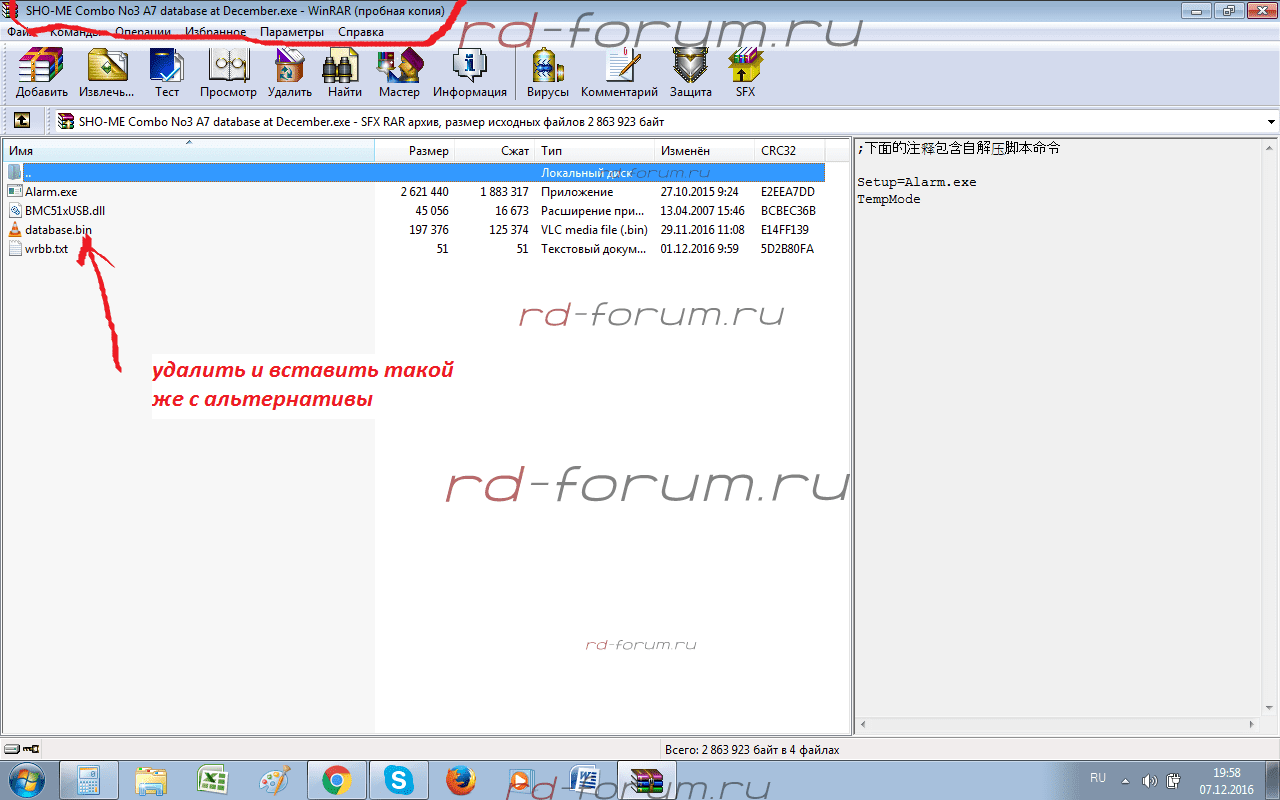The image size is (1280, 800).
Task: Click the Удалить (Delete) toolbar icon
Action: pyautogui.click(x=290, y=73)
